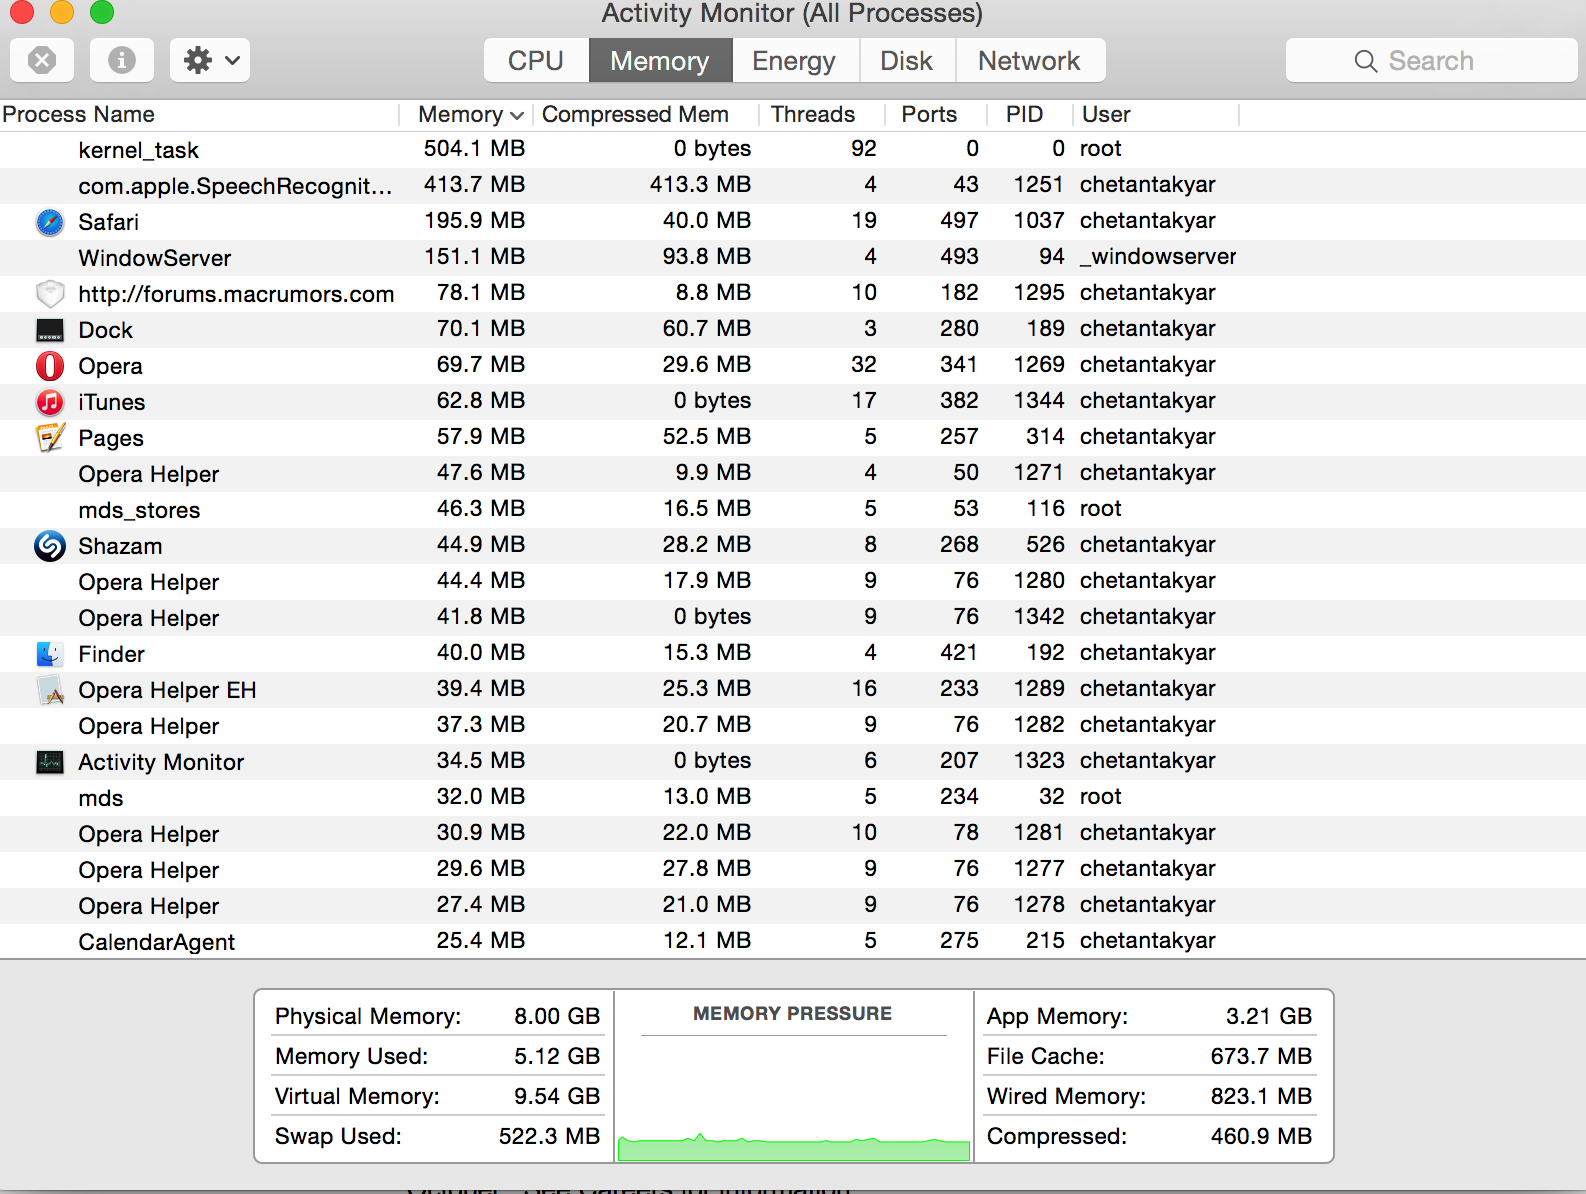This screenshot has height=1194, width=1586.
Task: Select the WindowServer process name
Action: (155, 258)
